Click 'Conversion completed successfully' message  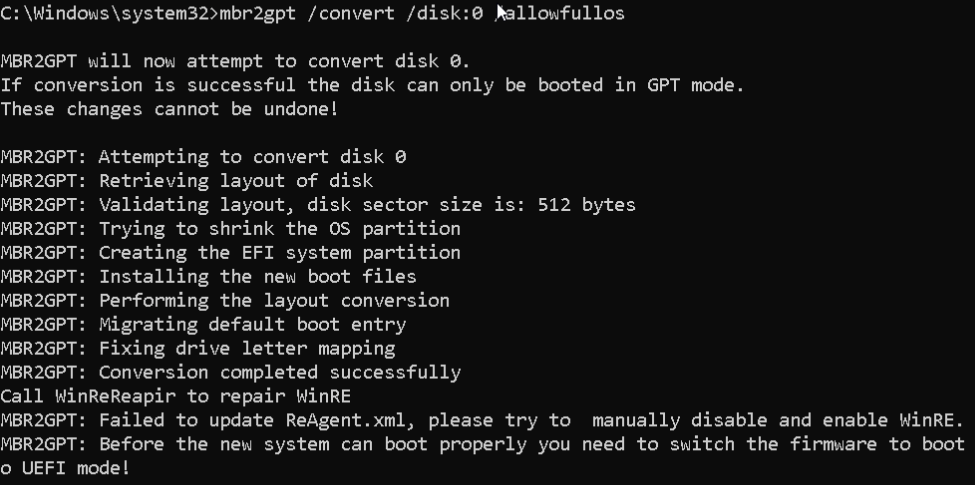[x=280, y=372]
